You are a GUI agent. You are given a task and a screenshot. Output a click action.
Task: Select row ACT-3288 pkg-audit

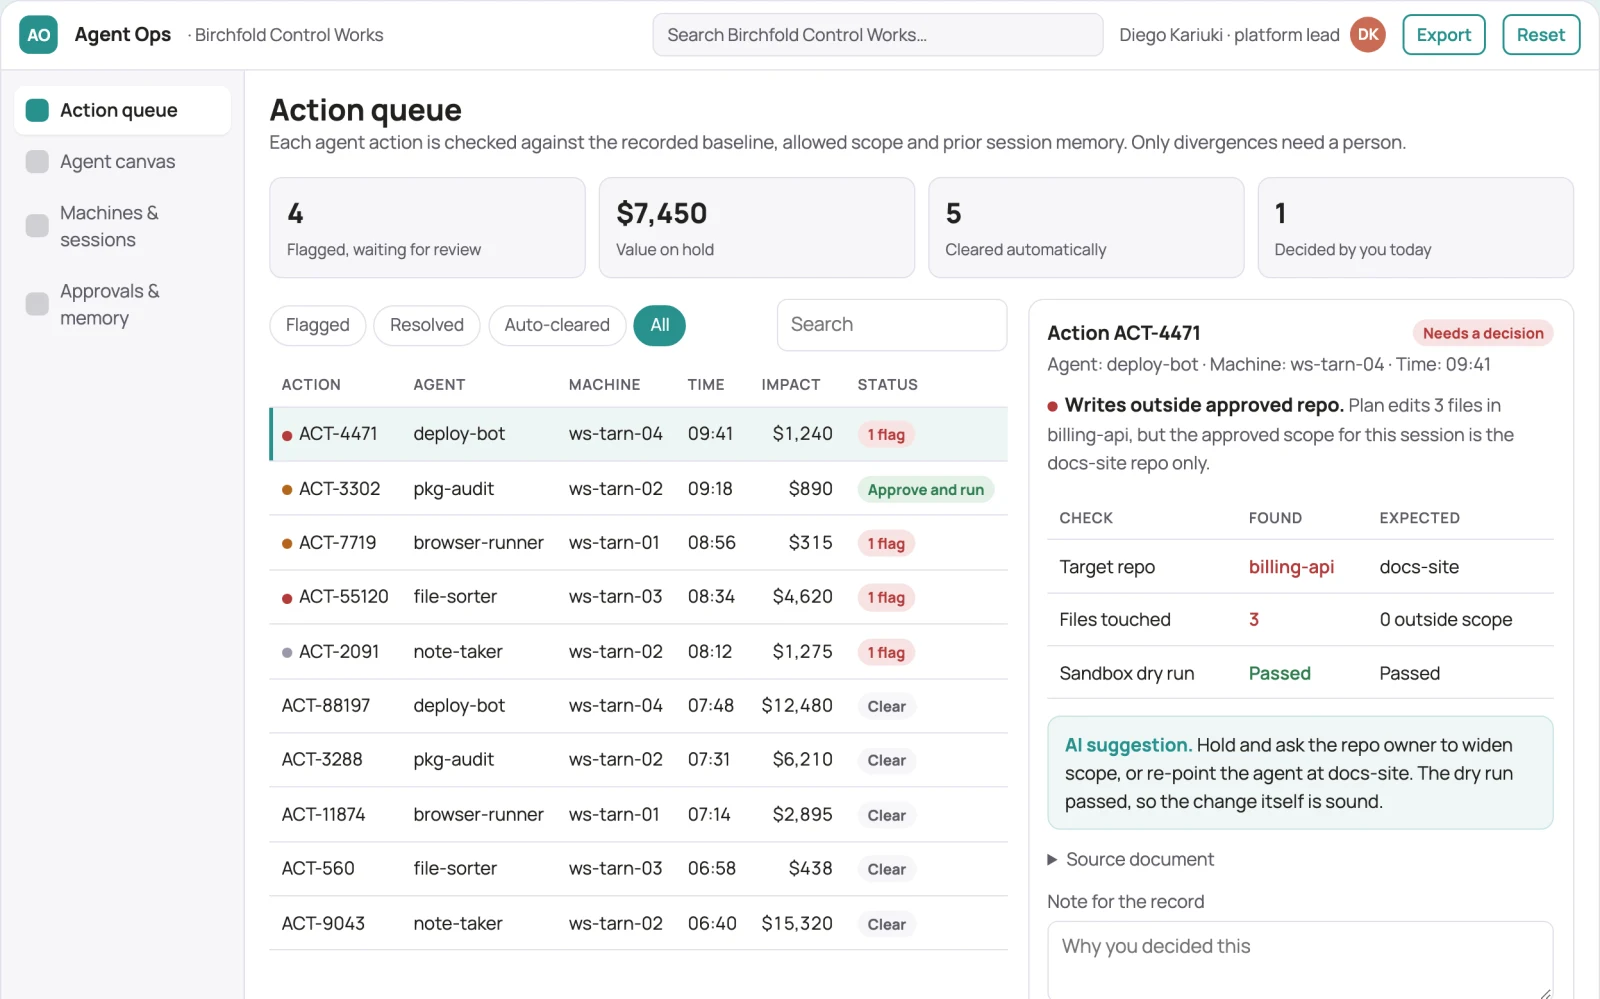tap(638, 760)
